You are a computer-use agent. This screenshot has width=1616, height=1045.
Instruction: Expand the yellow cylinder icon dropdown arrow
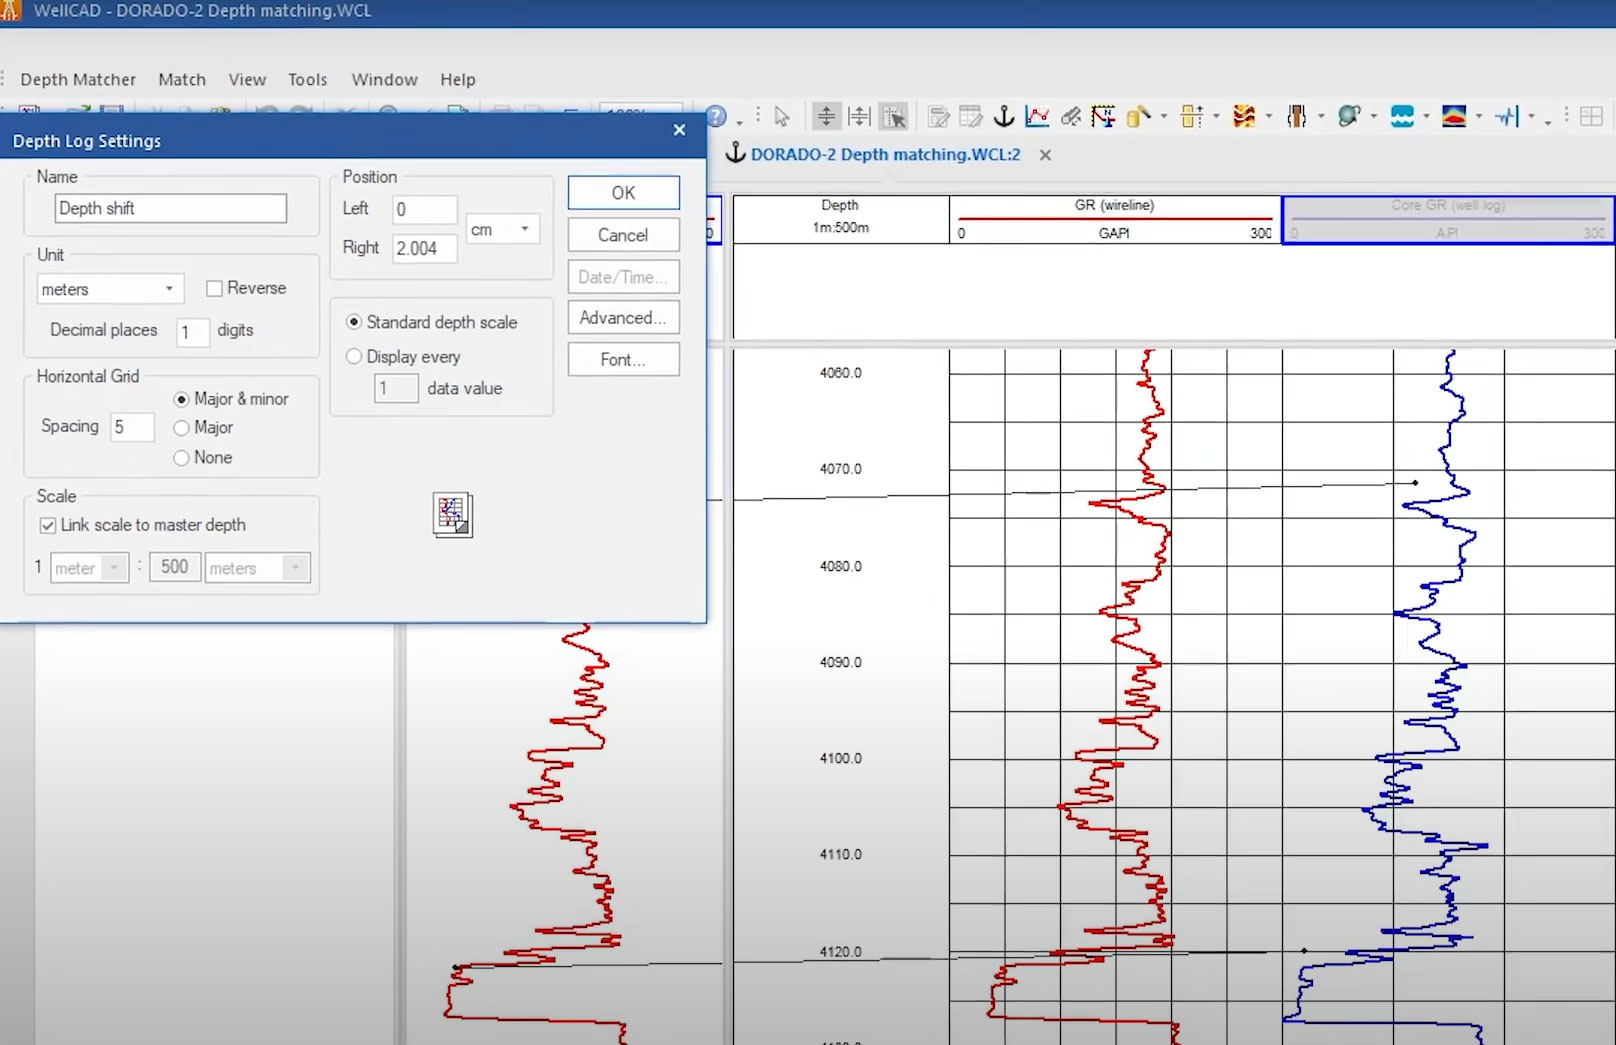pyautogui.click(x=1164, y=118)
